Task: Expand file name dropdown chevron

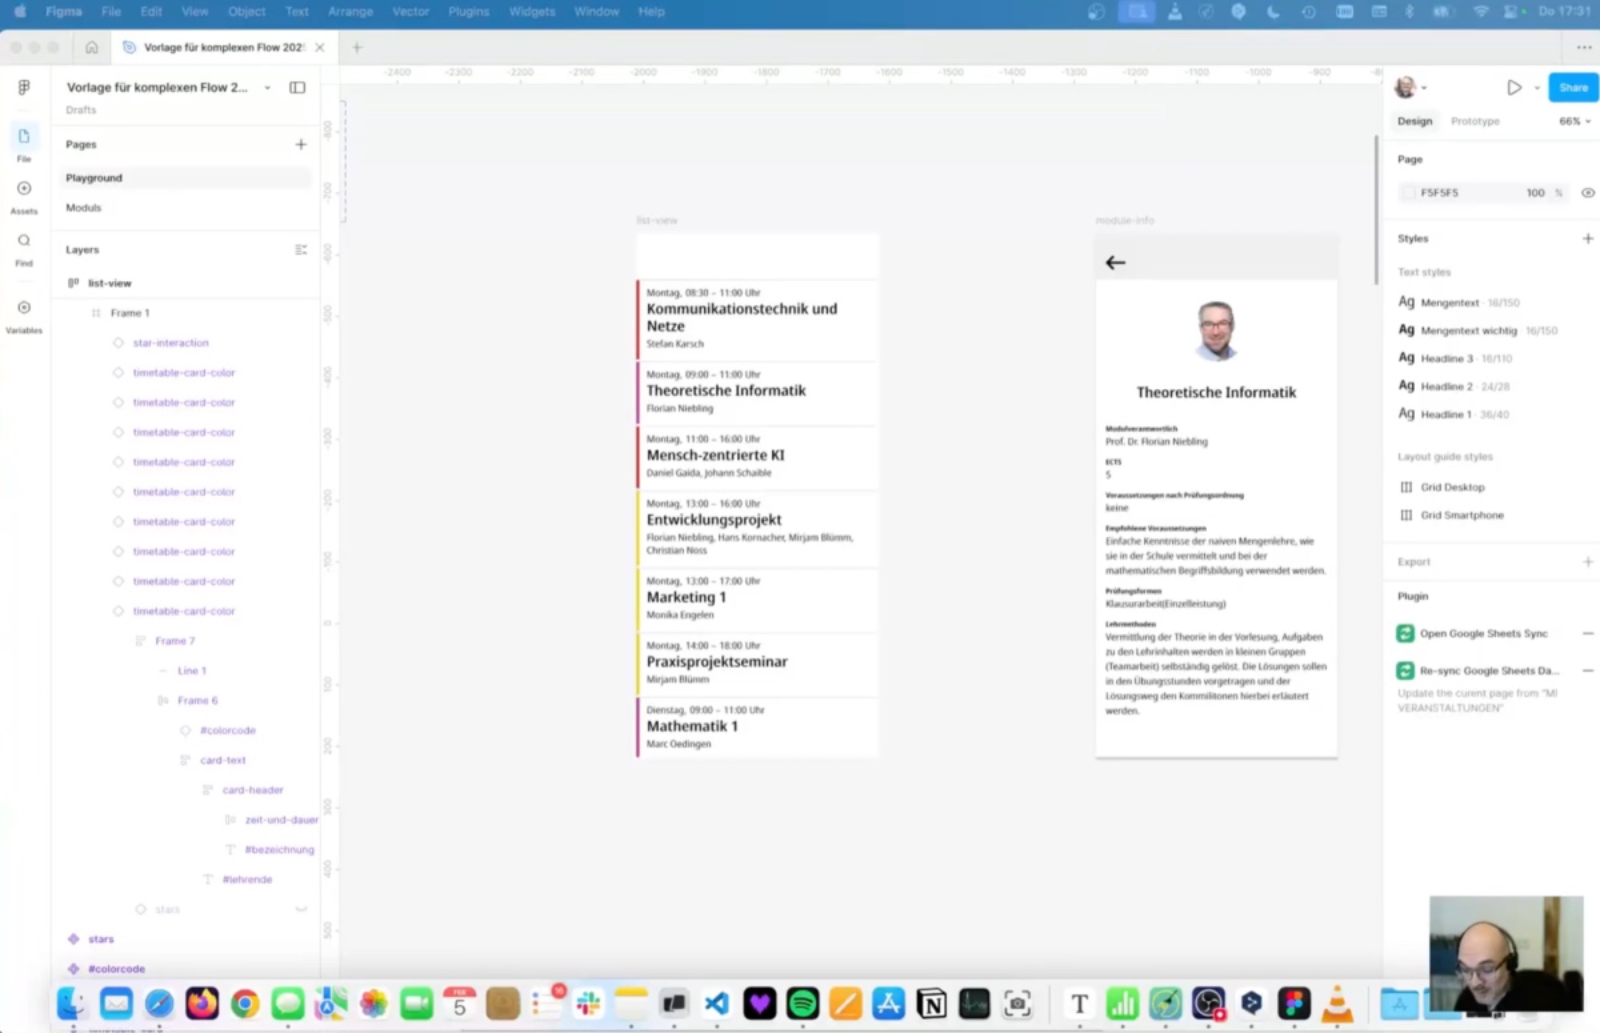Action: coord(267,88)
